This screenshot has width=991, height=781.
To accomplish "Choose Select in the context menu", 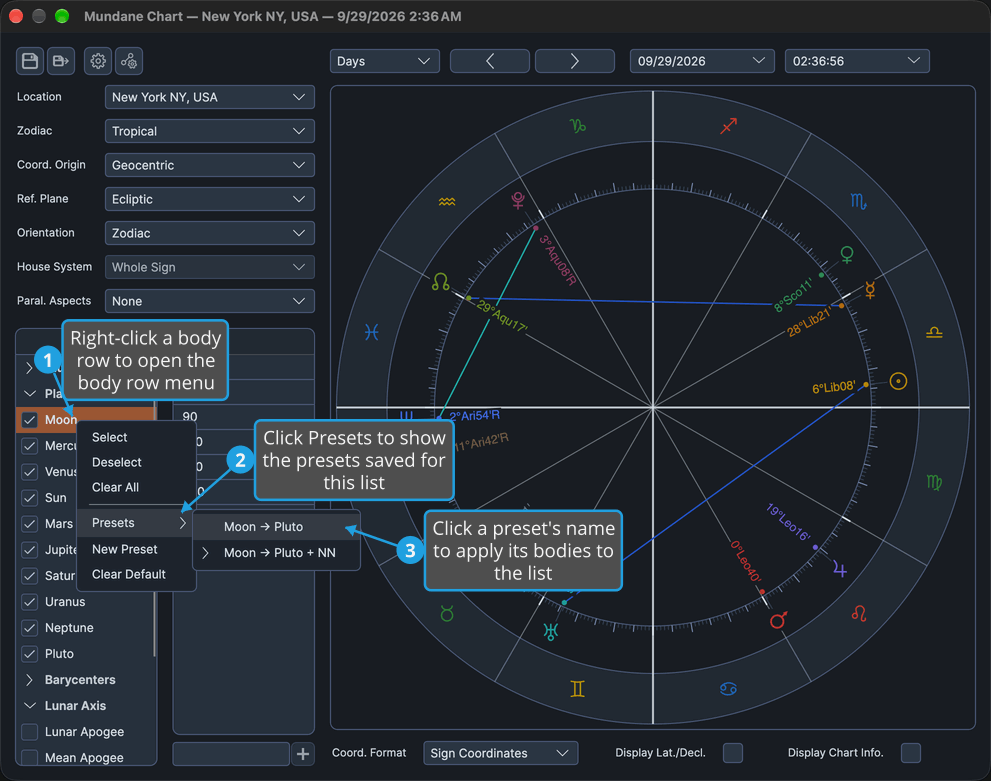I will pyautogui.click(x=135, y=437).
